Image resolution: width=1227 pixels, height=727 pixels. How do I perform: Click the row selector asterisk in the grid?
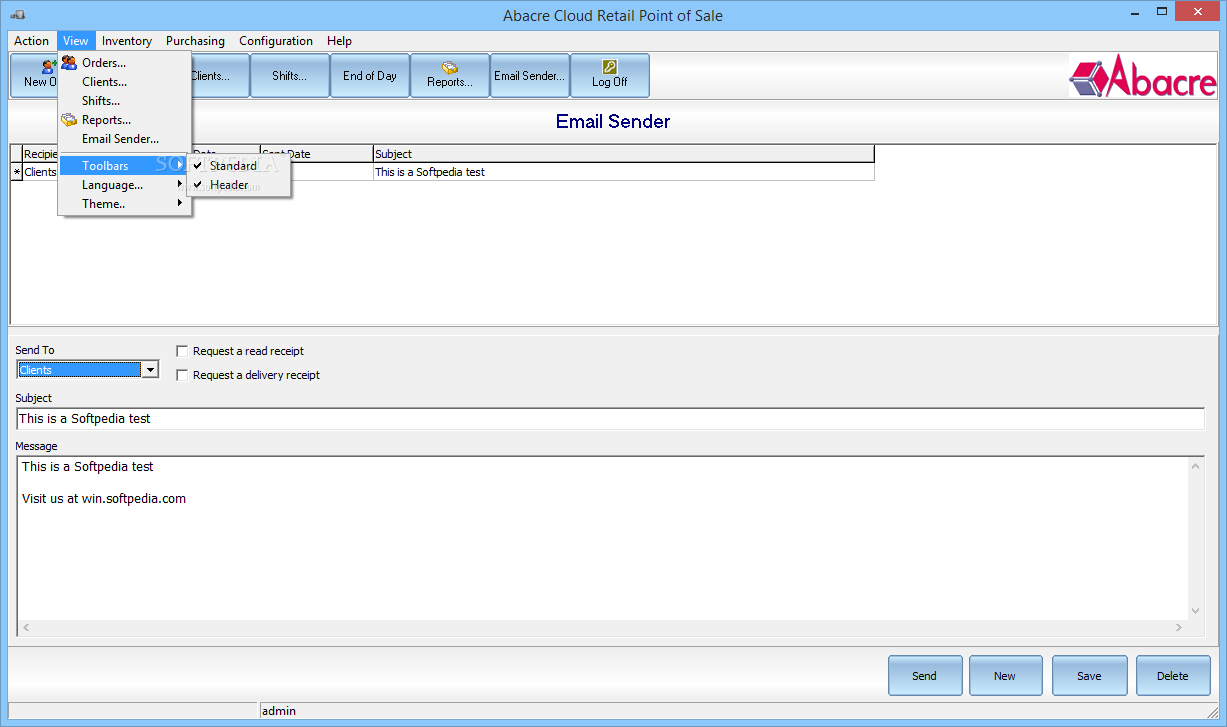pos(16,172)
